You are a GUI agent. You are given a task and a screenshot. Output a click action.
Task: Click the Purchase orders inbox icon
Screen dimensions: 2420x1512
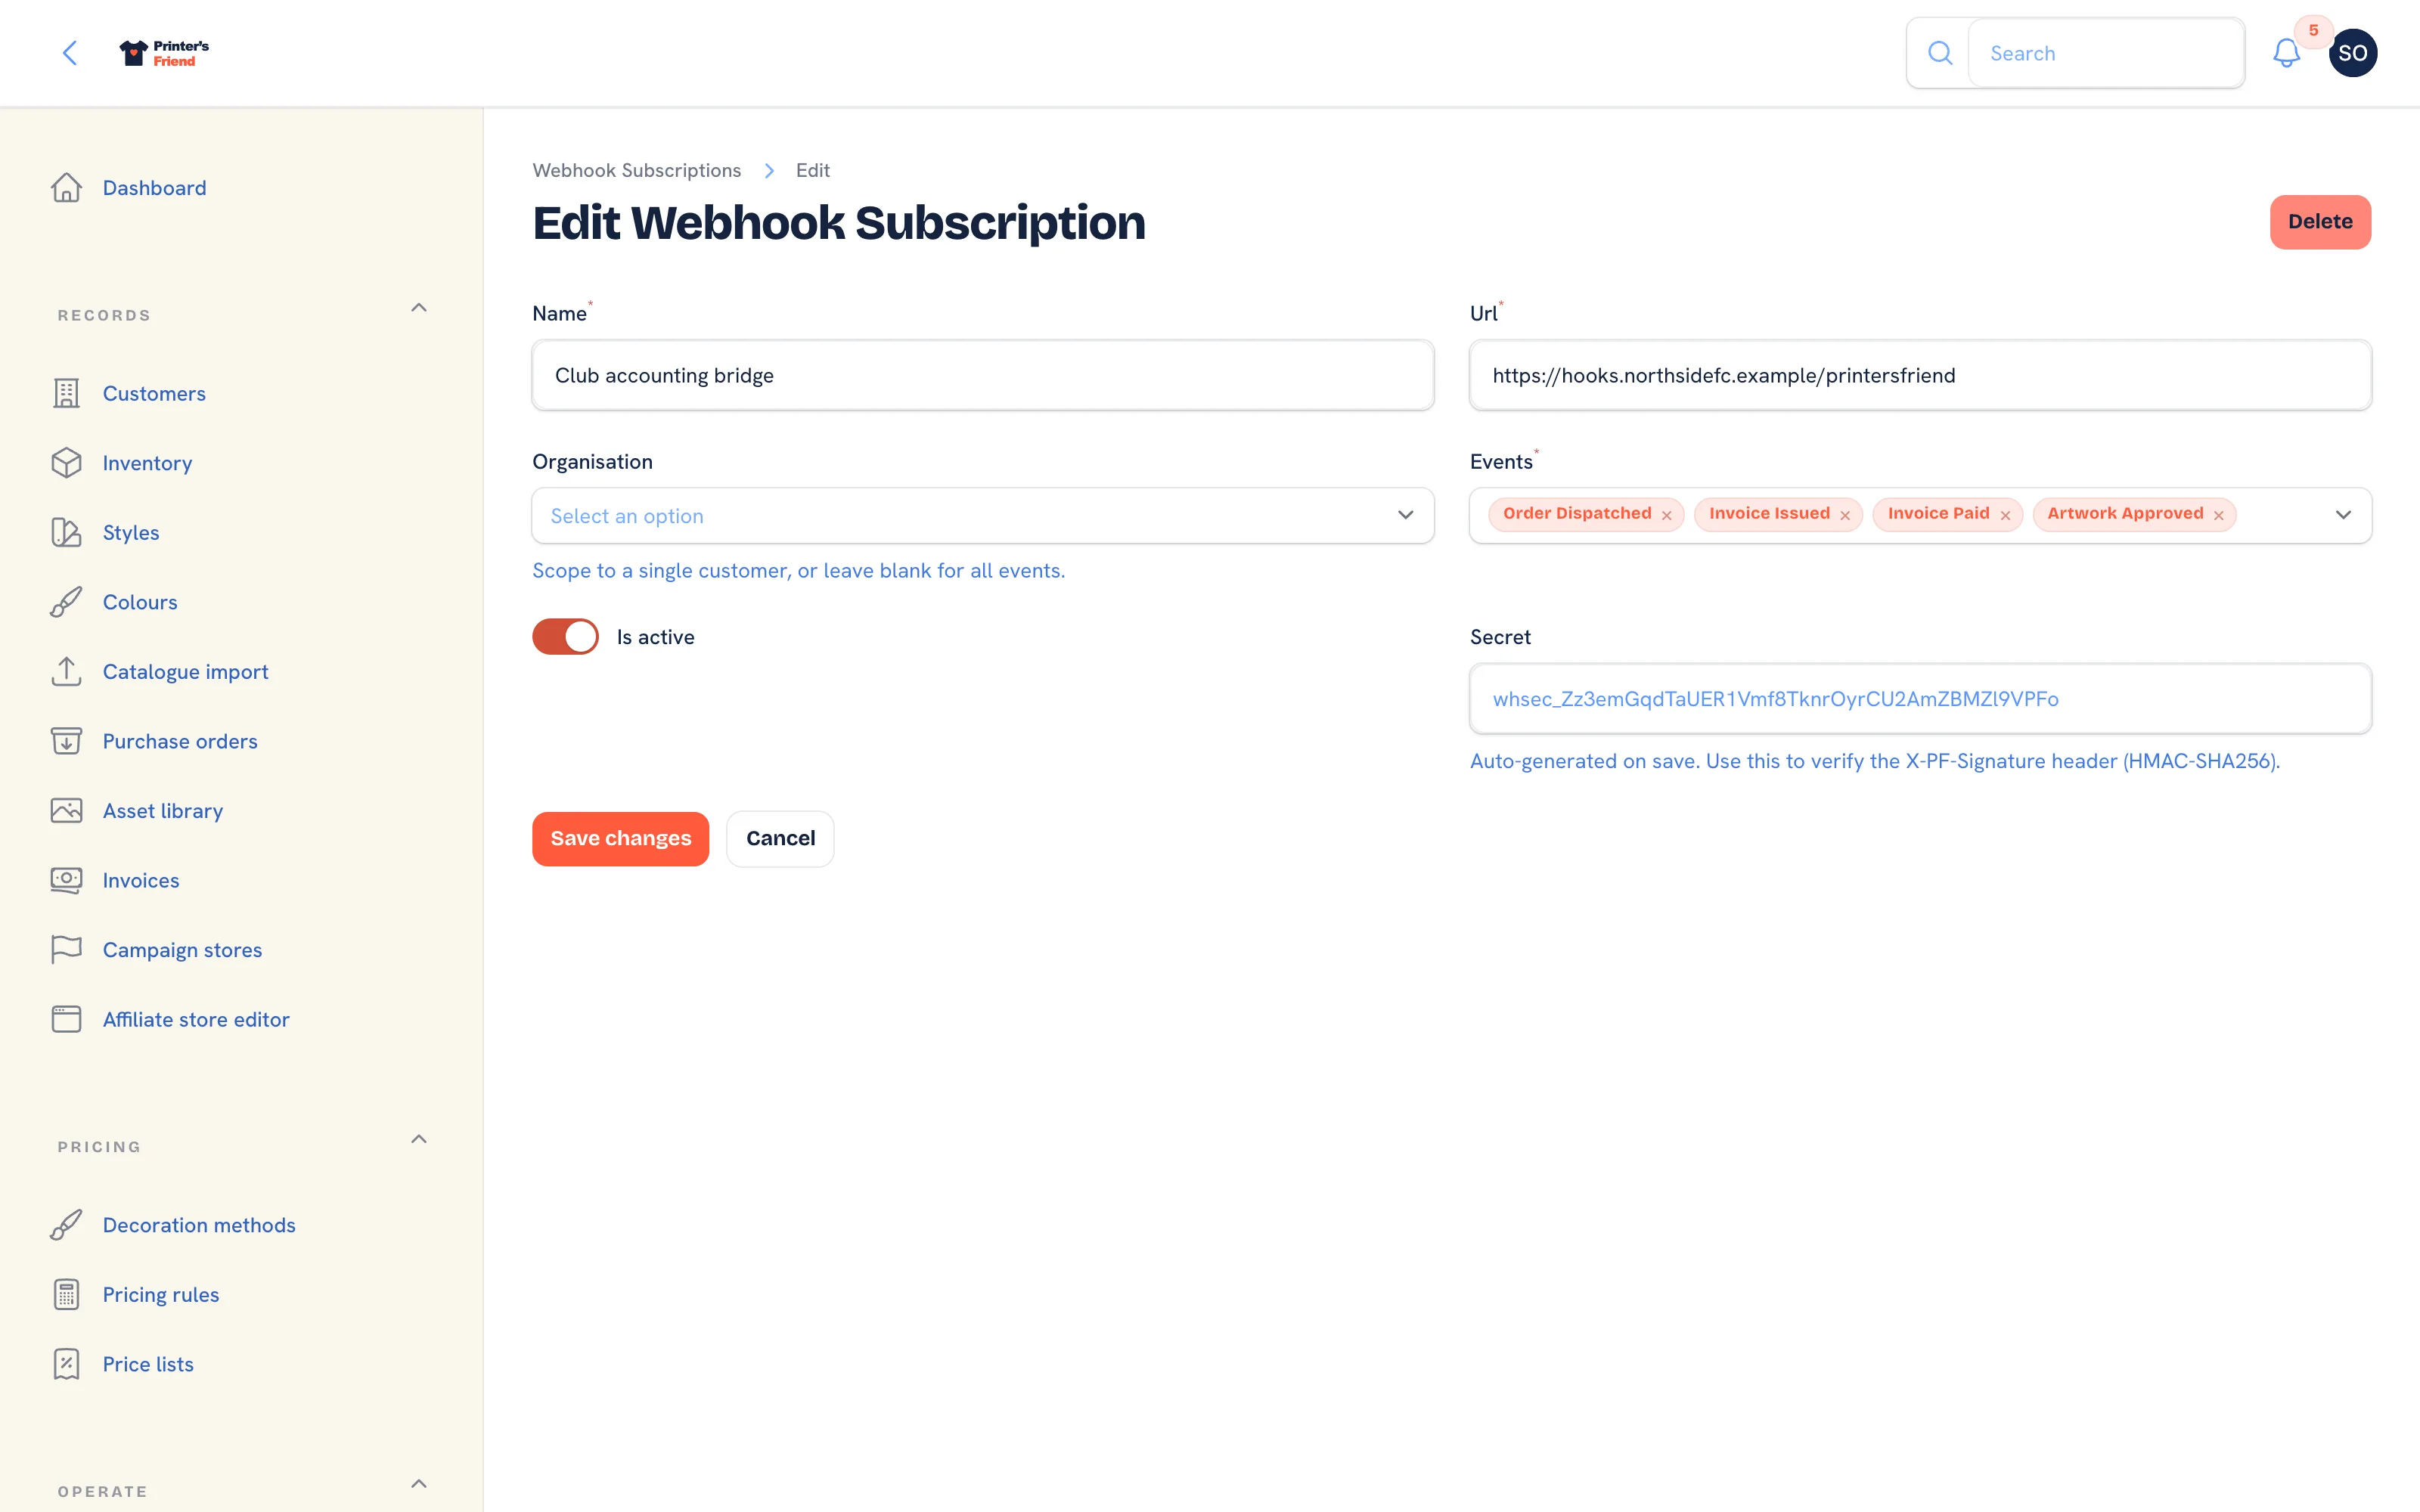tap(66, 741)
